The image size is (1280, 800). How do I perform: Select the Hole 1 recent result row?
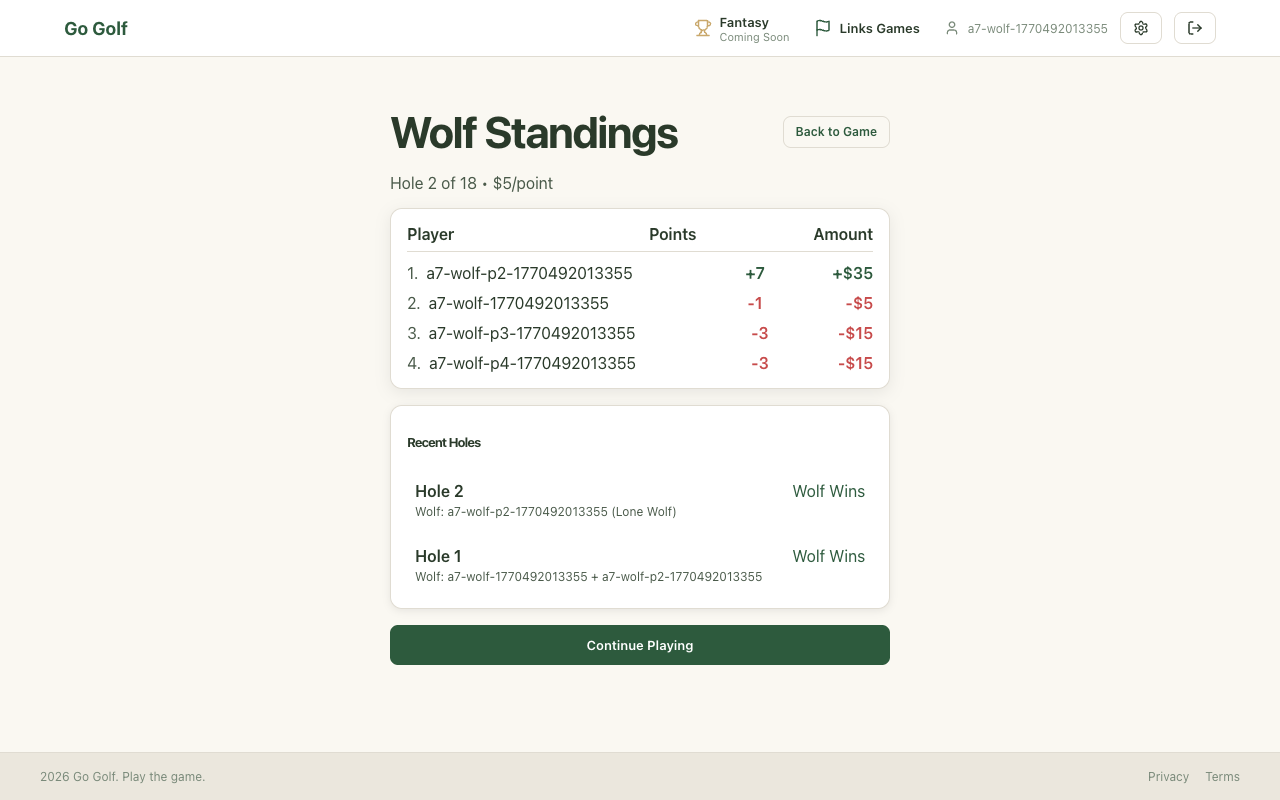(640, 565)
